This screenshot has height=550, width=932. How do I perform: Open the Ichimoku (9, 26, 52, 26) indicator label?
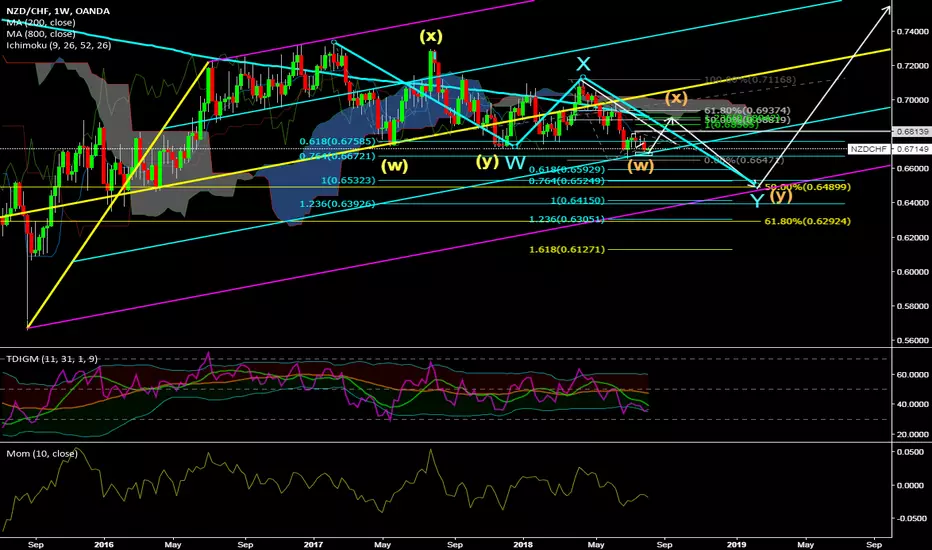point(58,45)
